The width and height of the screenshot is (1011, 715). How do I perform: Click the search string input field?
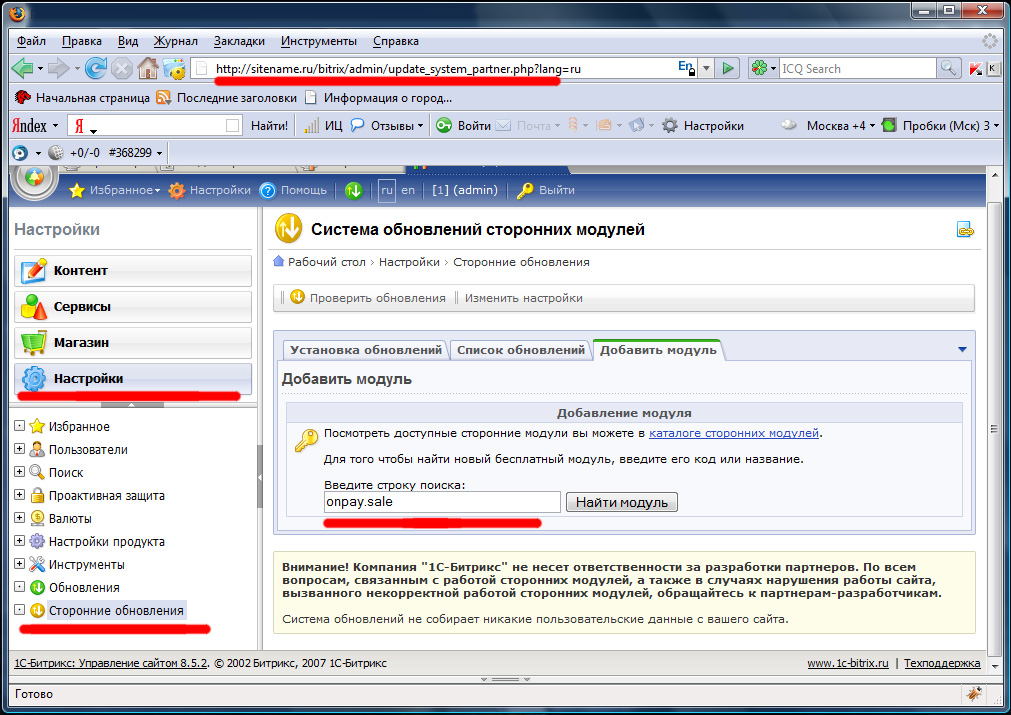point(441,502)
